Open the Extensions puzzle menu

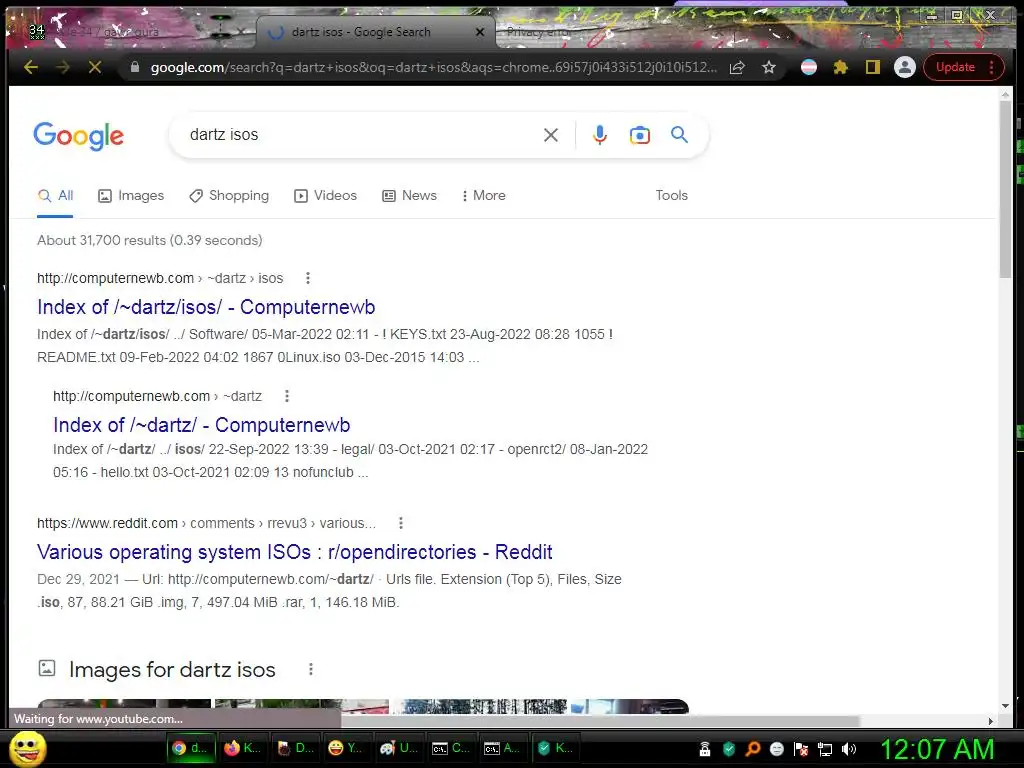coord(840,67)
